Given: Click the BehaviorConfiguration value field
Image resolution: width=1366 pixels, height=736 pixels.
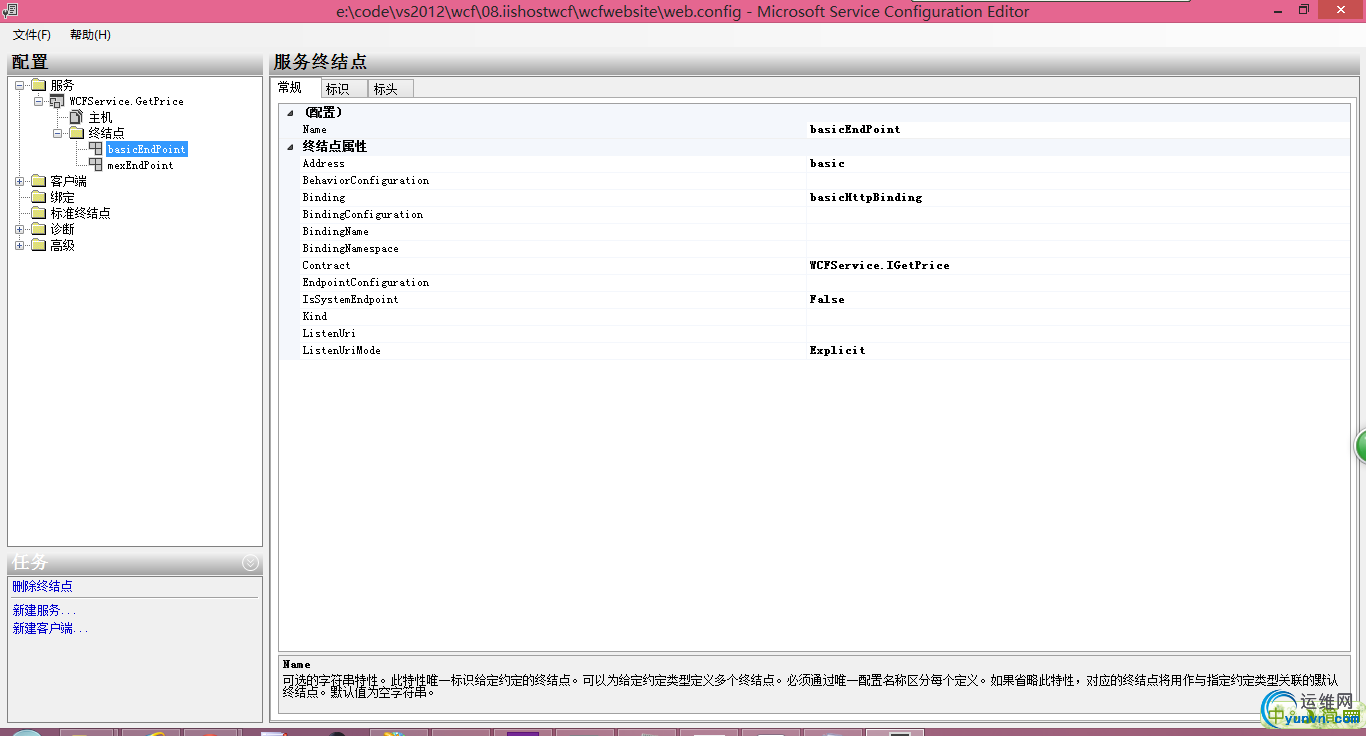Looking at the screenshot, I should (1078, 180).
